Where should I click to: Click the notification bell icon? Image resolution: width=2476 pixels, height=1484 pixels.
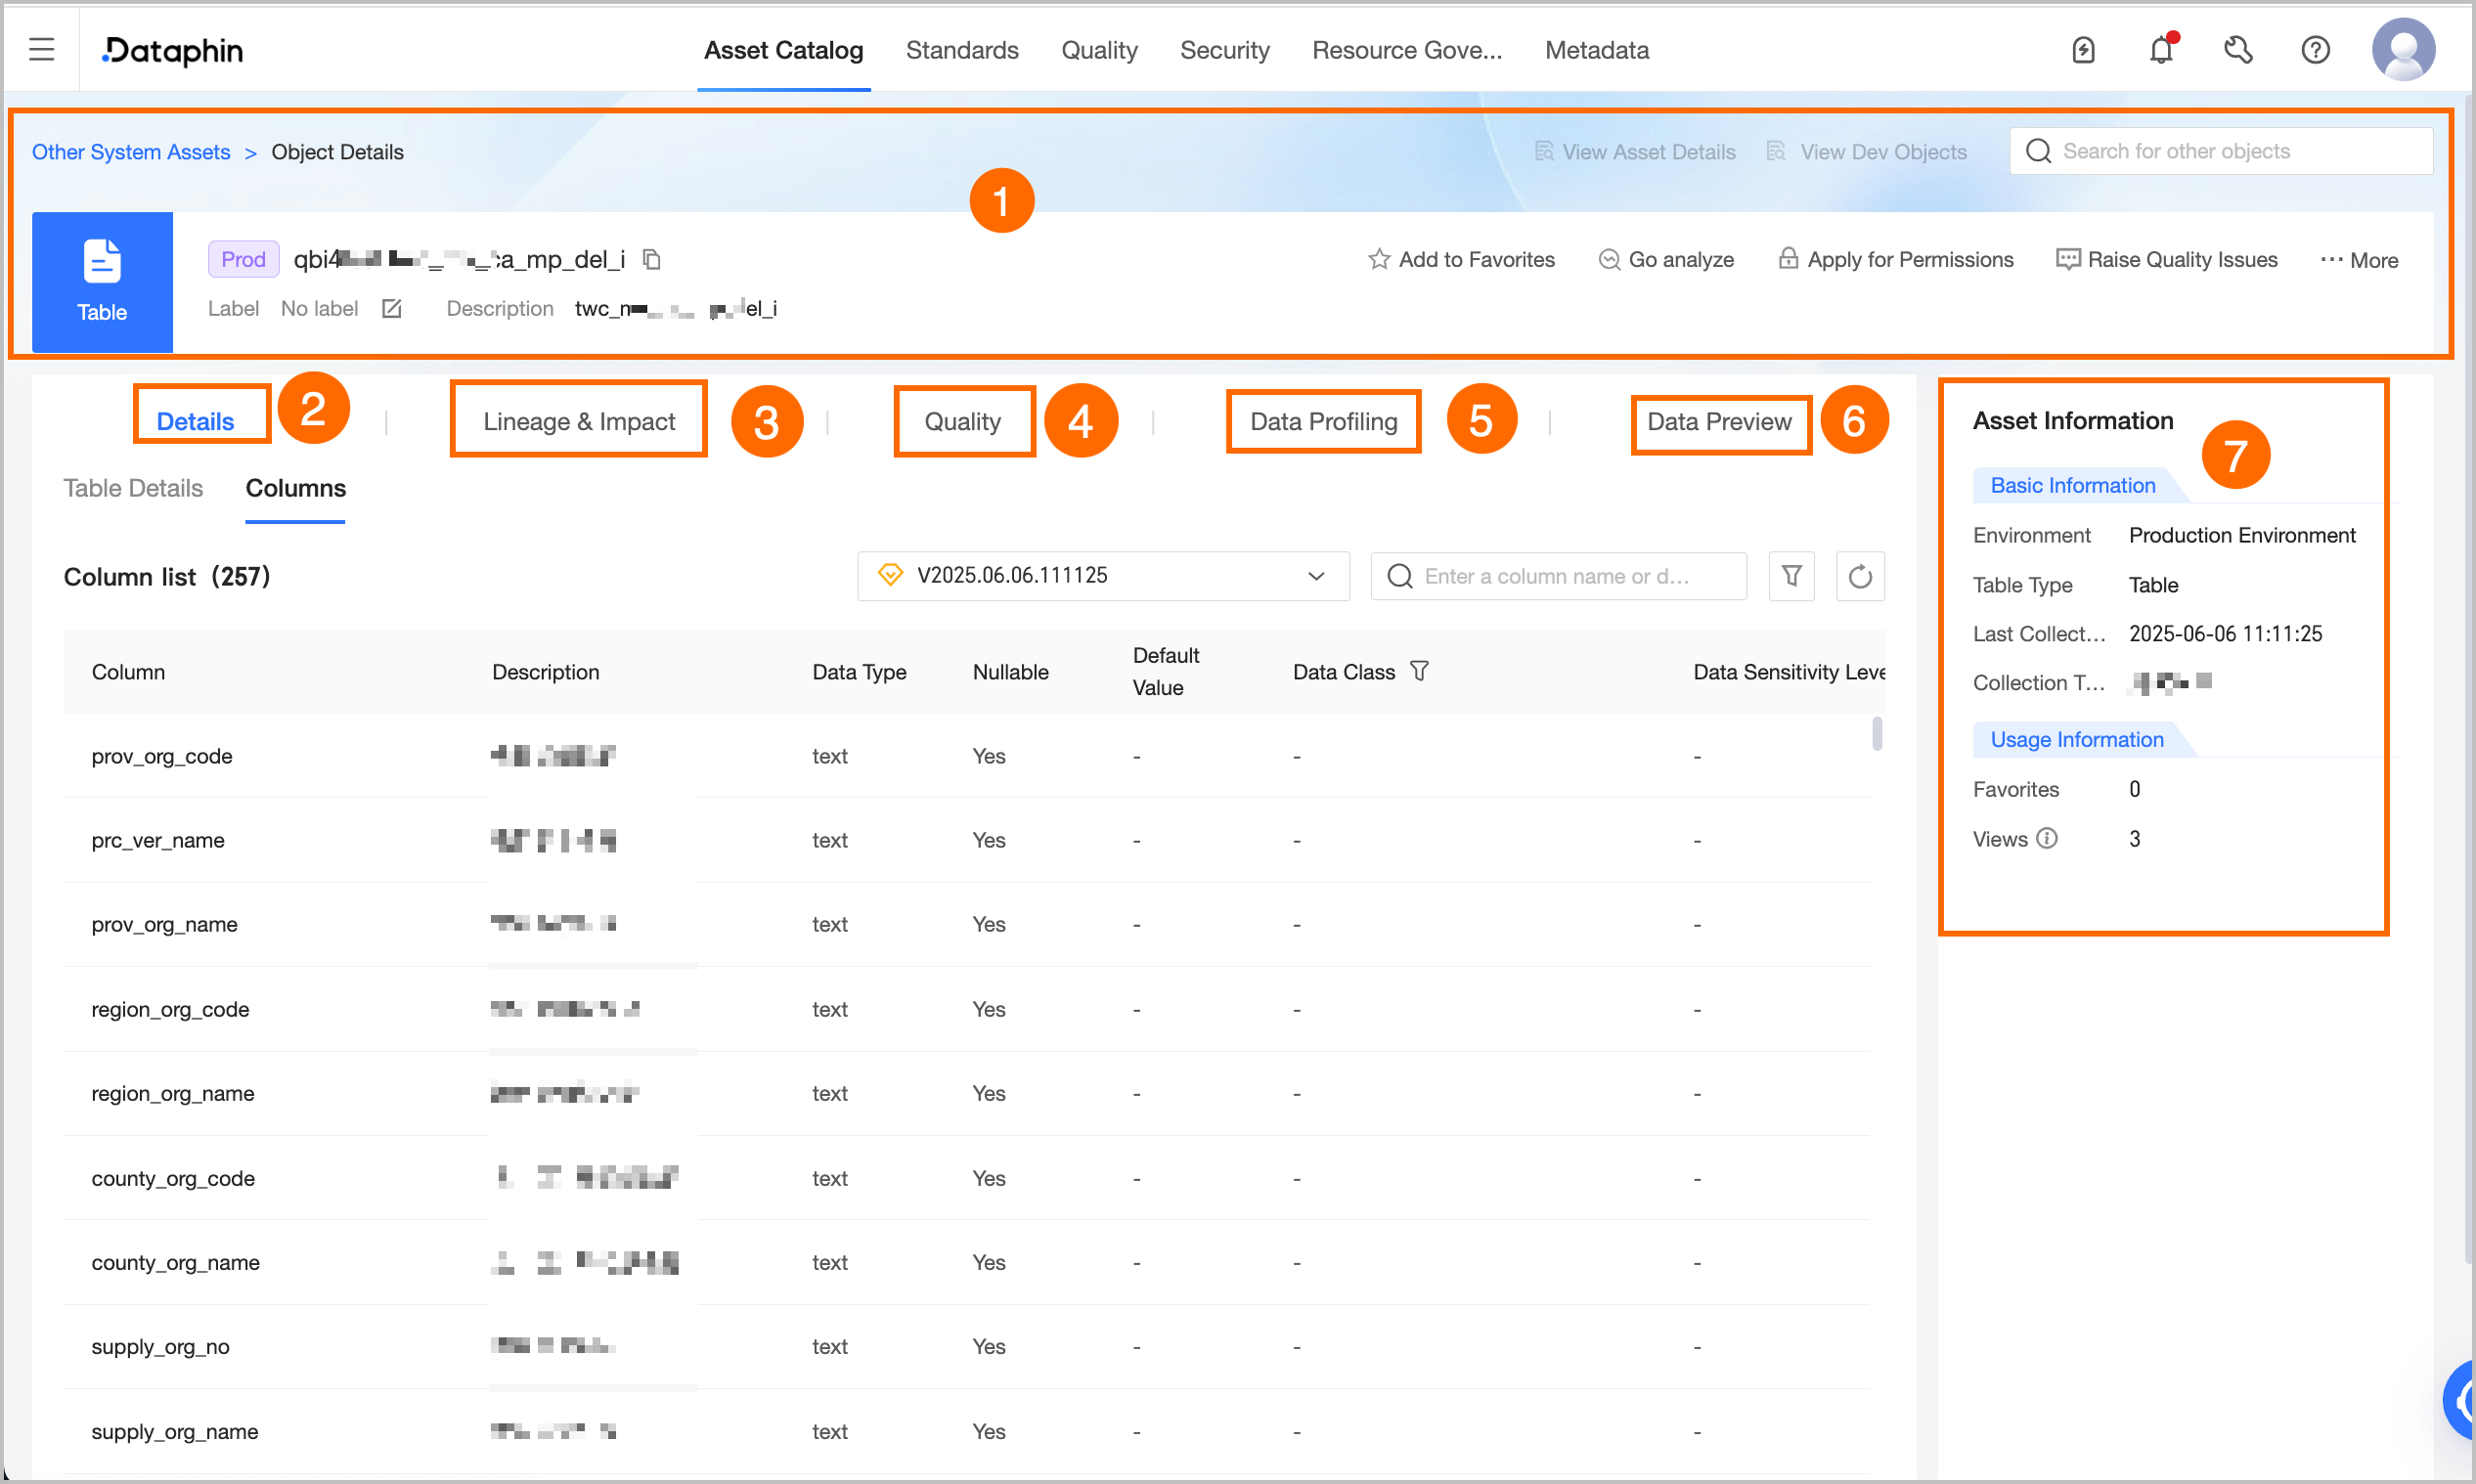tap(2161, 50)
